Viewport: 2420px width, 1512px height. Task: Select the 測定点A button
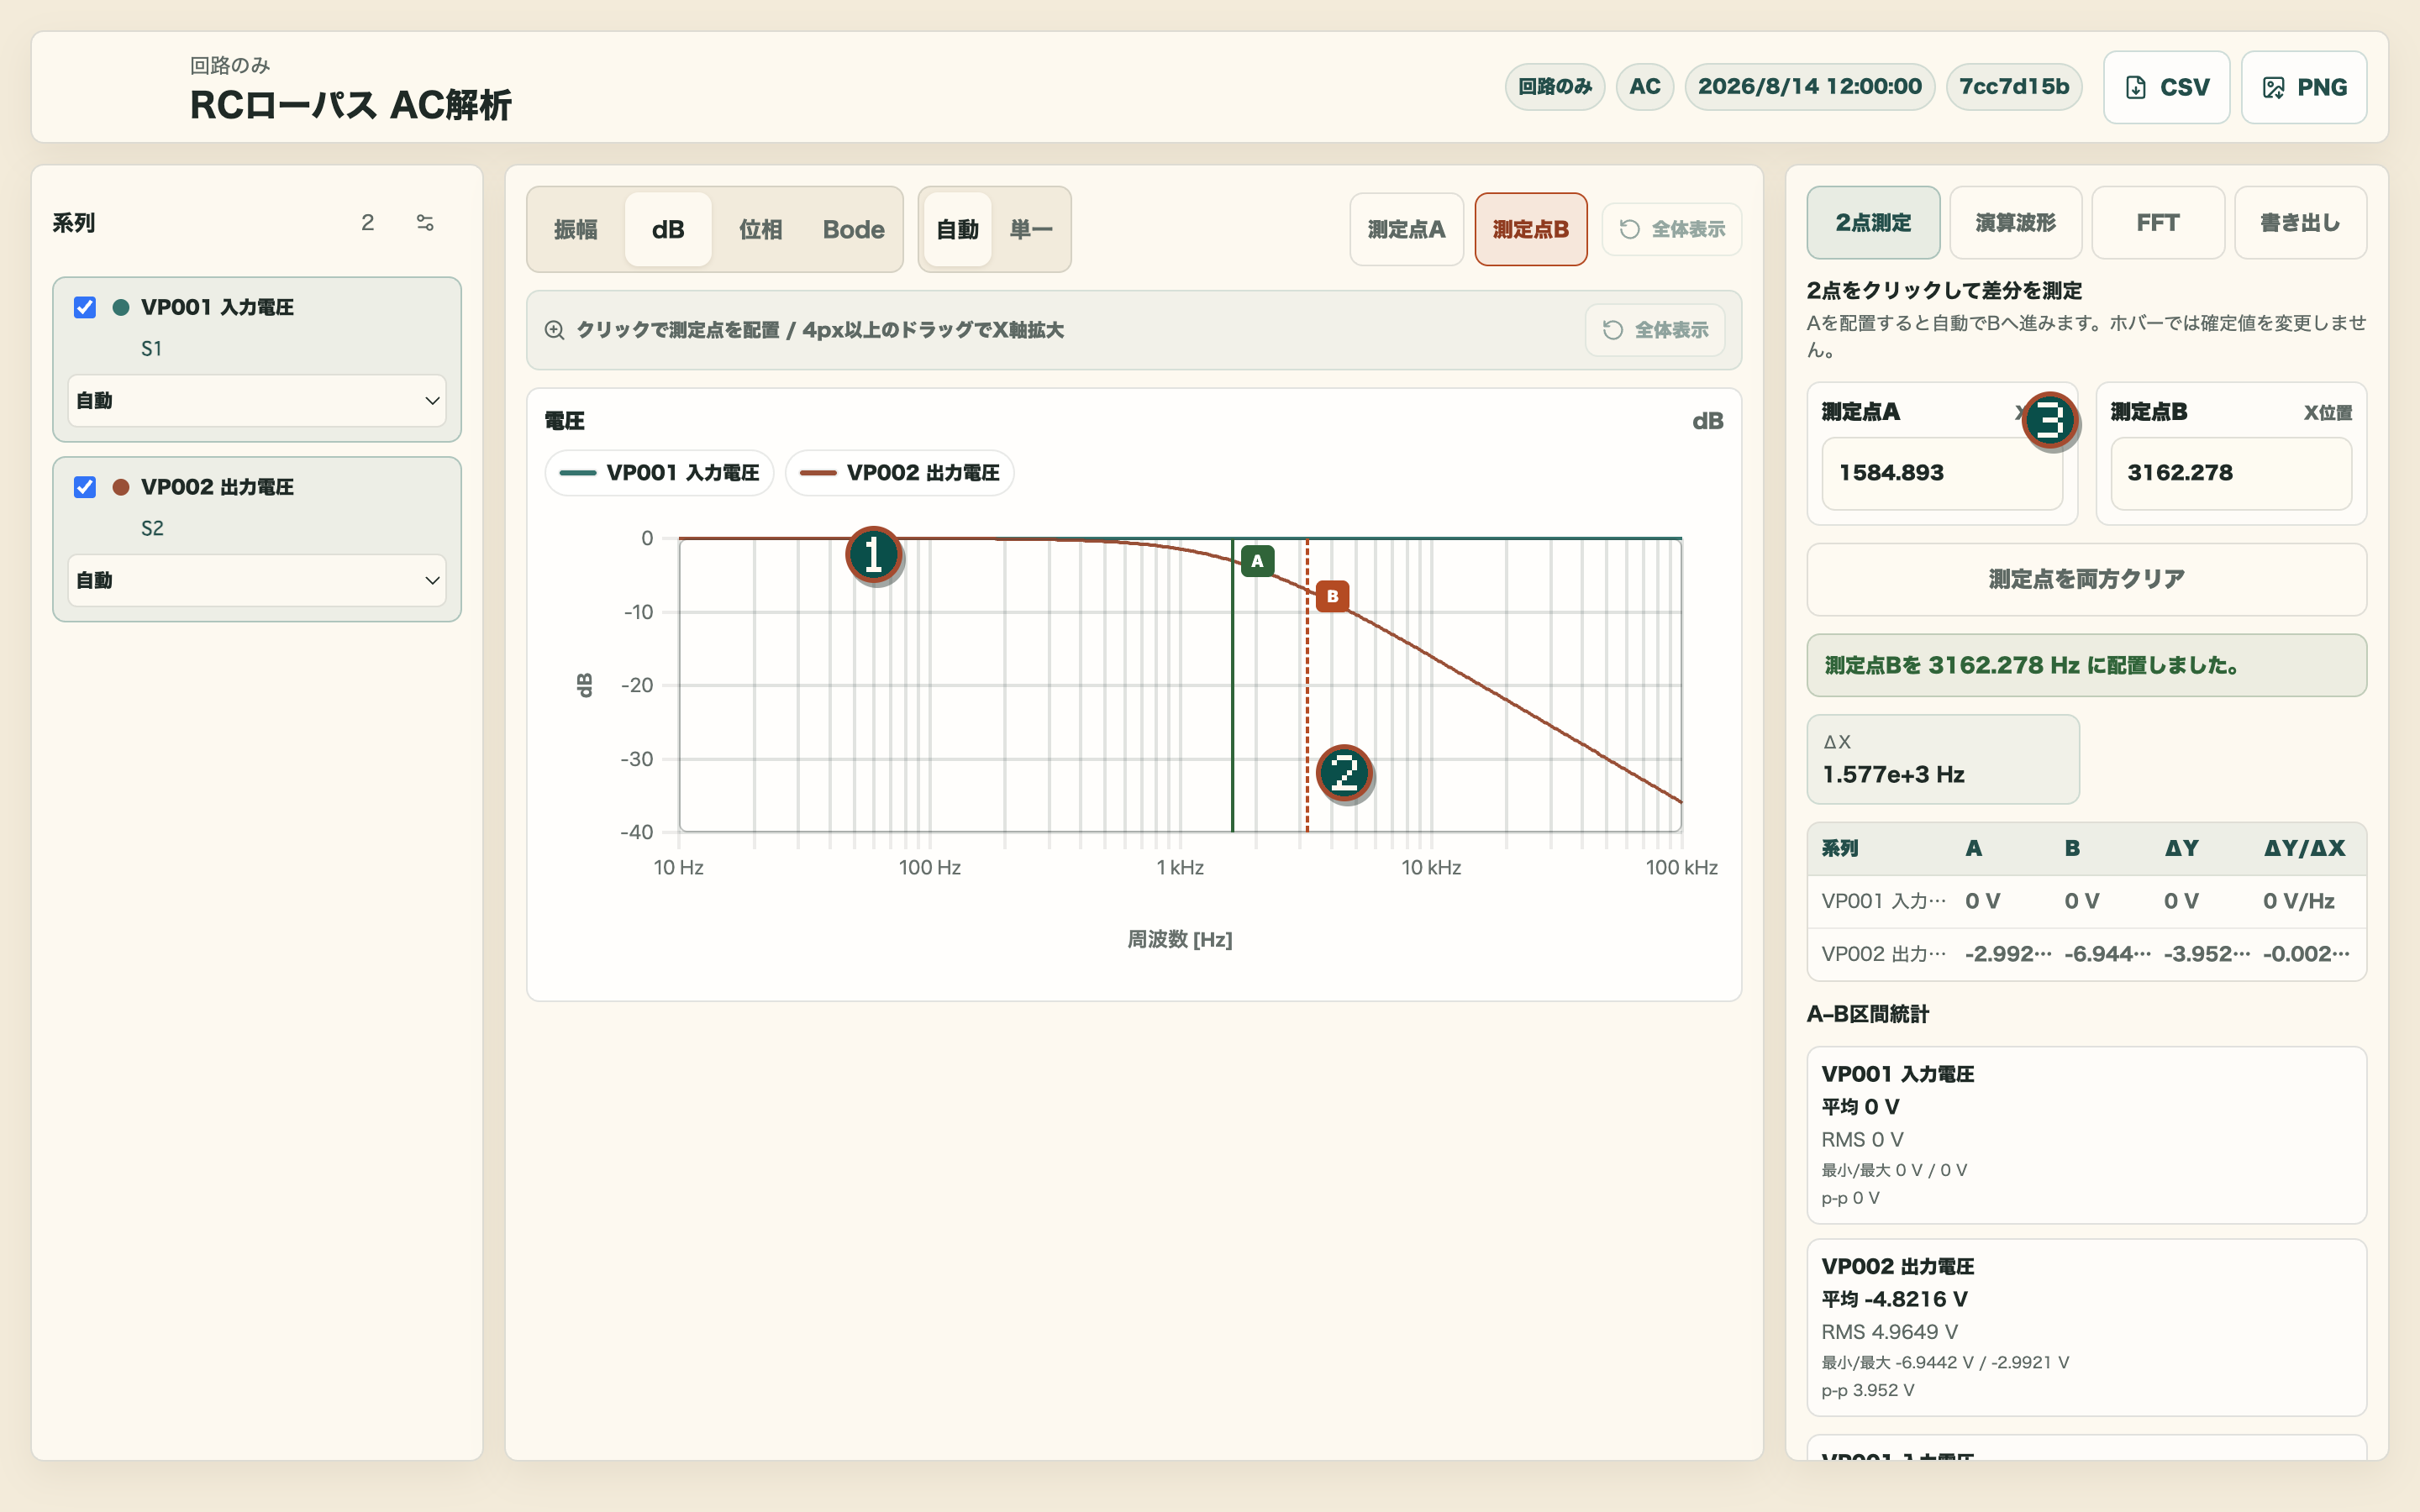click(1406, 229)
